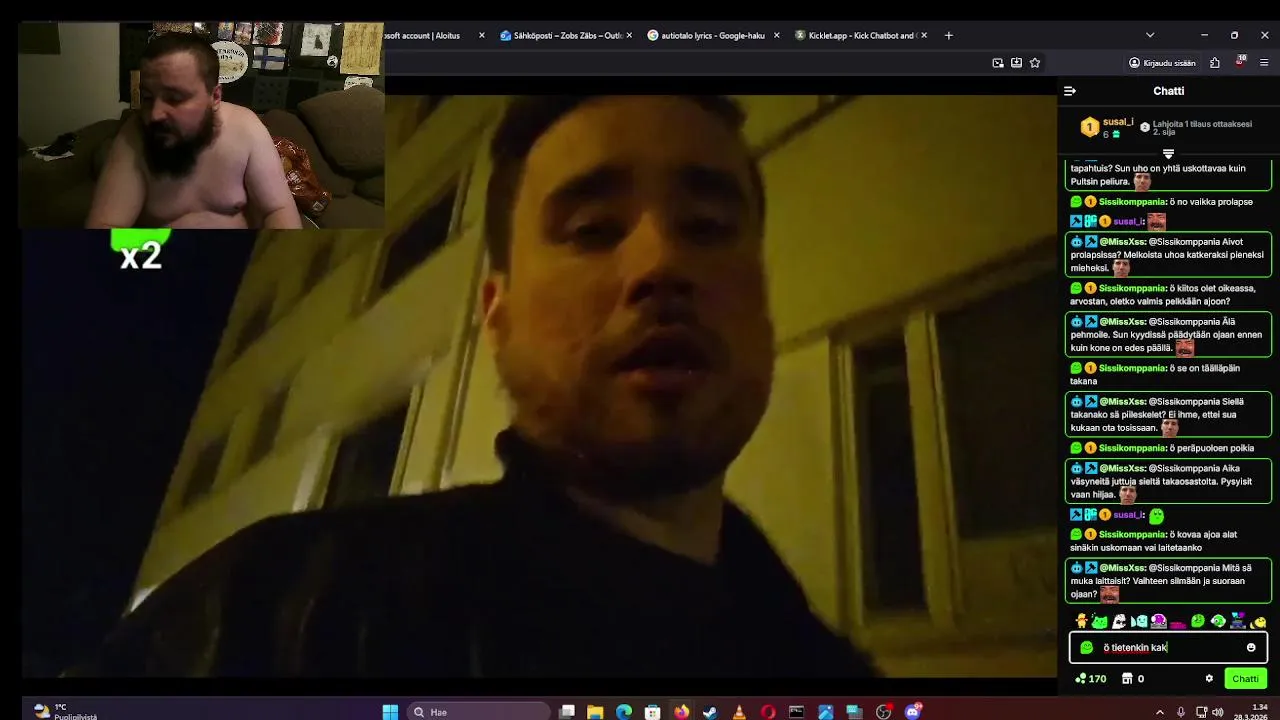The height and width of the screenshot is (720, 1280).
Task: Click the MissXss message about Aivot prolapsissa
Action: coord(1168,254)
